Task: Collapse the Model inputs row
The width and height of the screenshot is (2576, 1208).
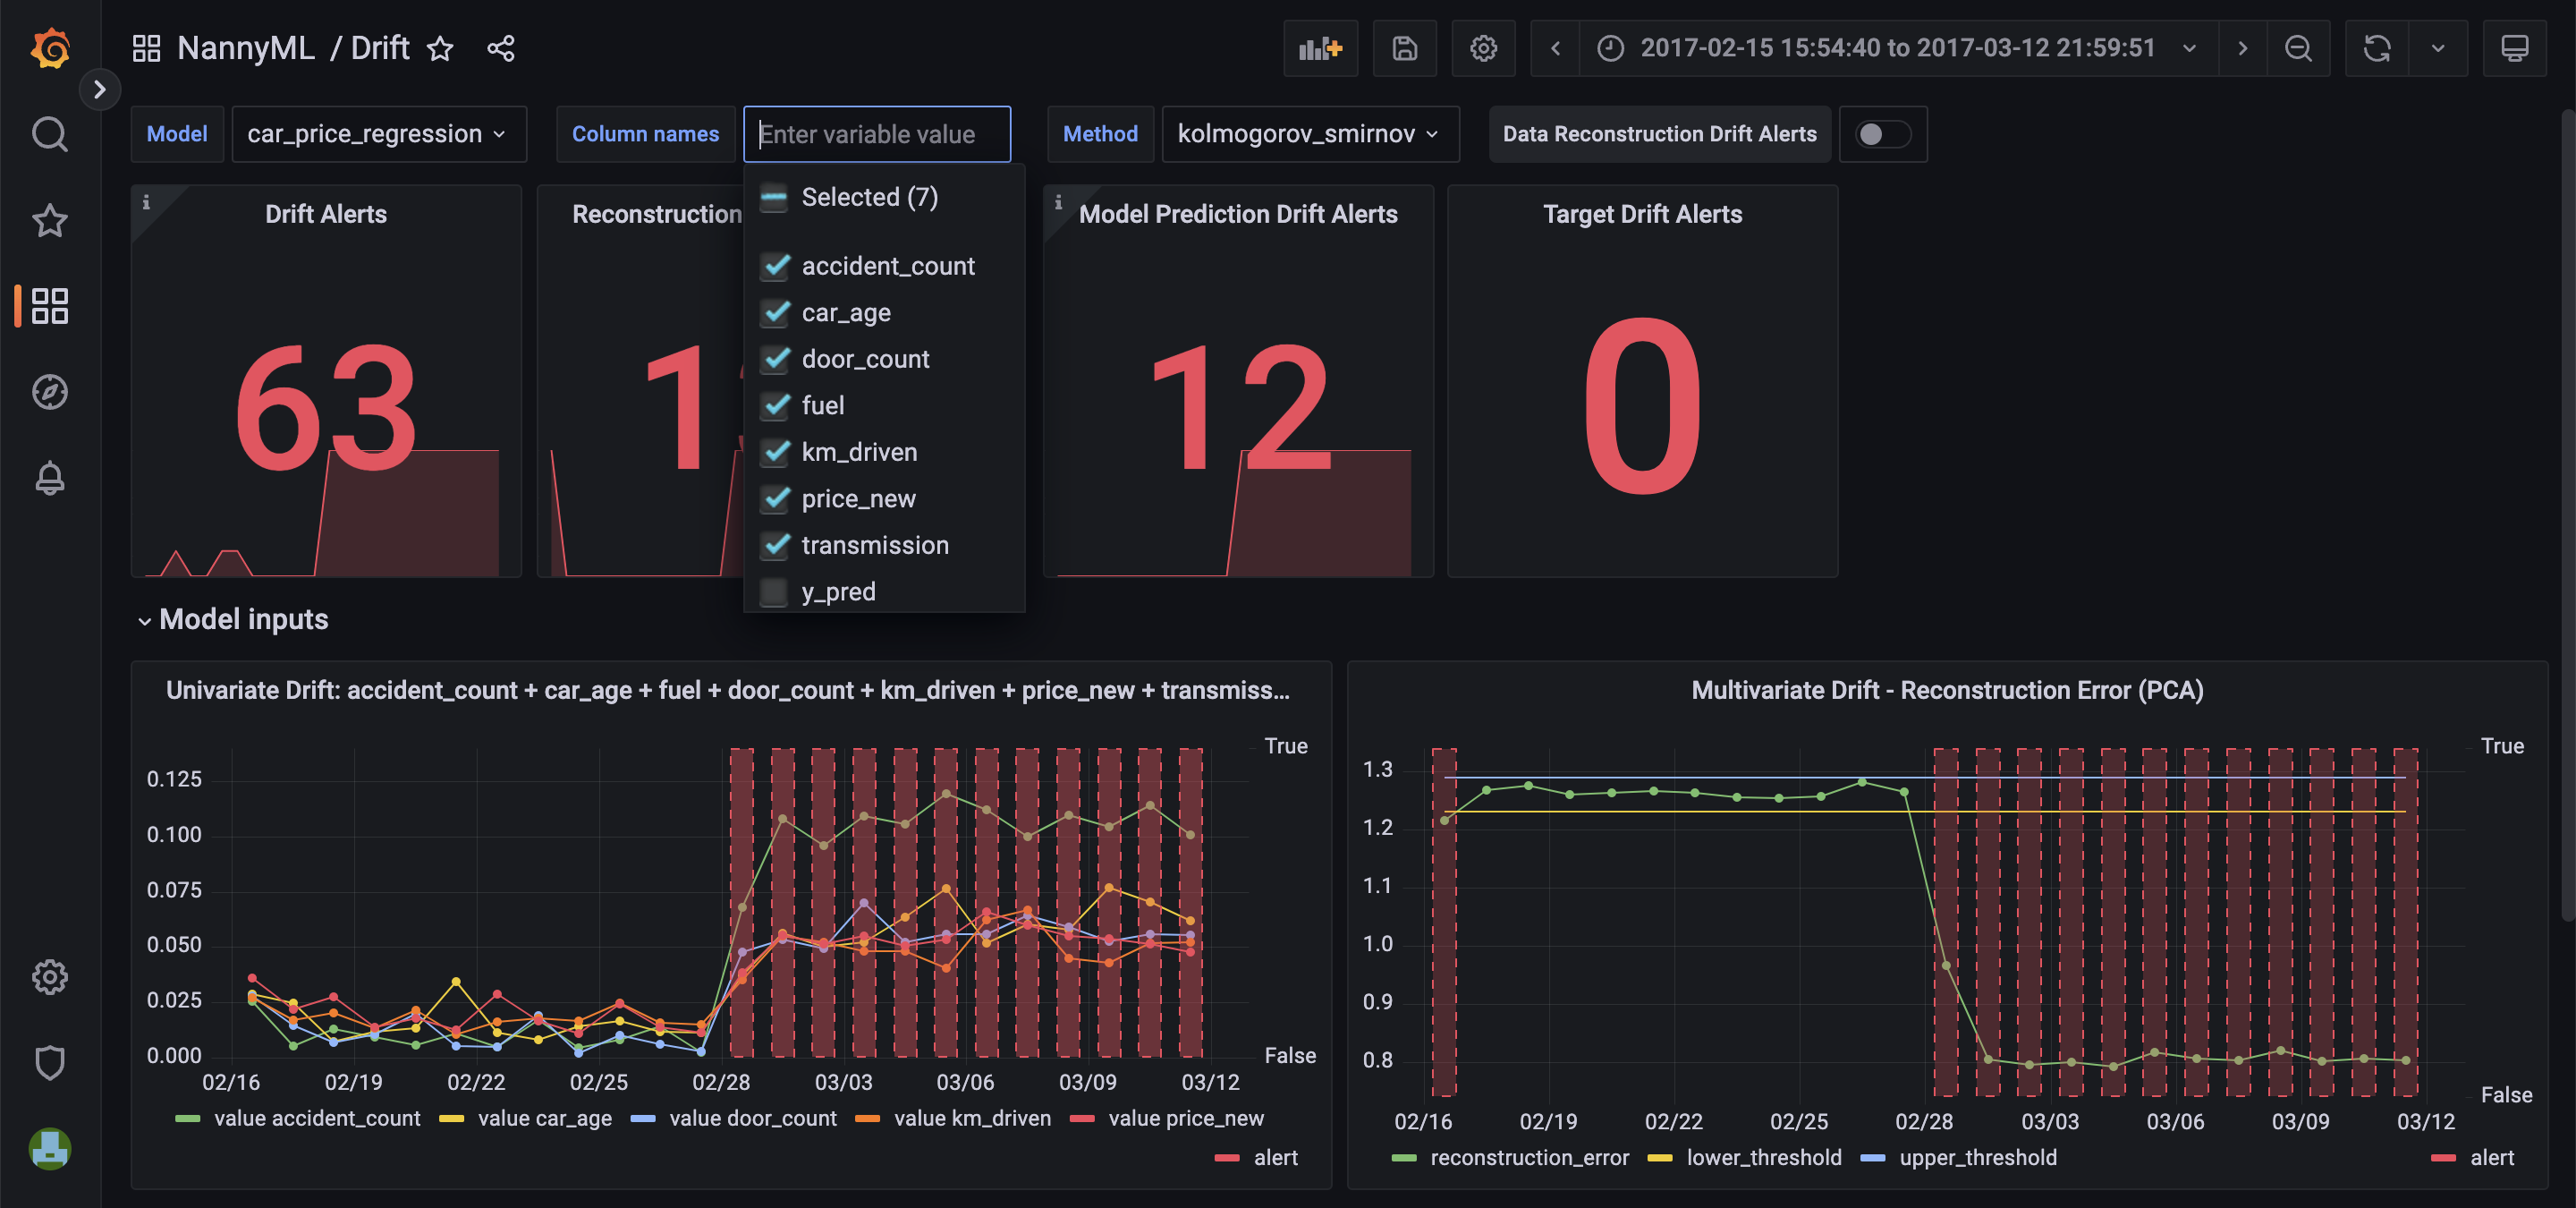Action: coord(145,620)
